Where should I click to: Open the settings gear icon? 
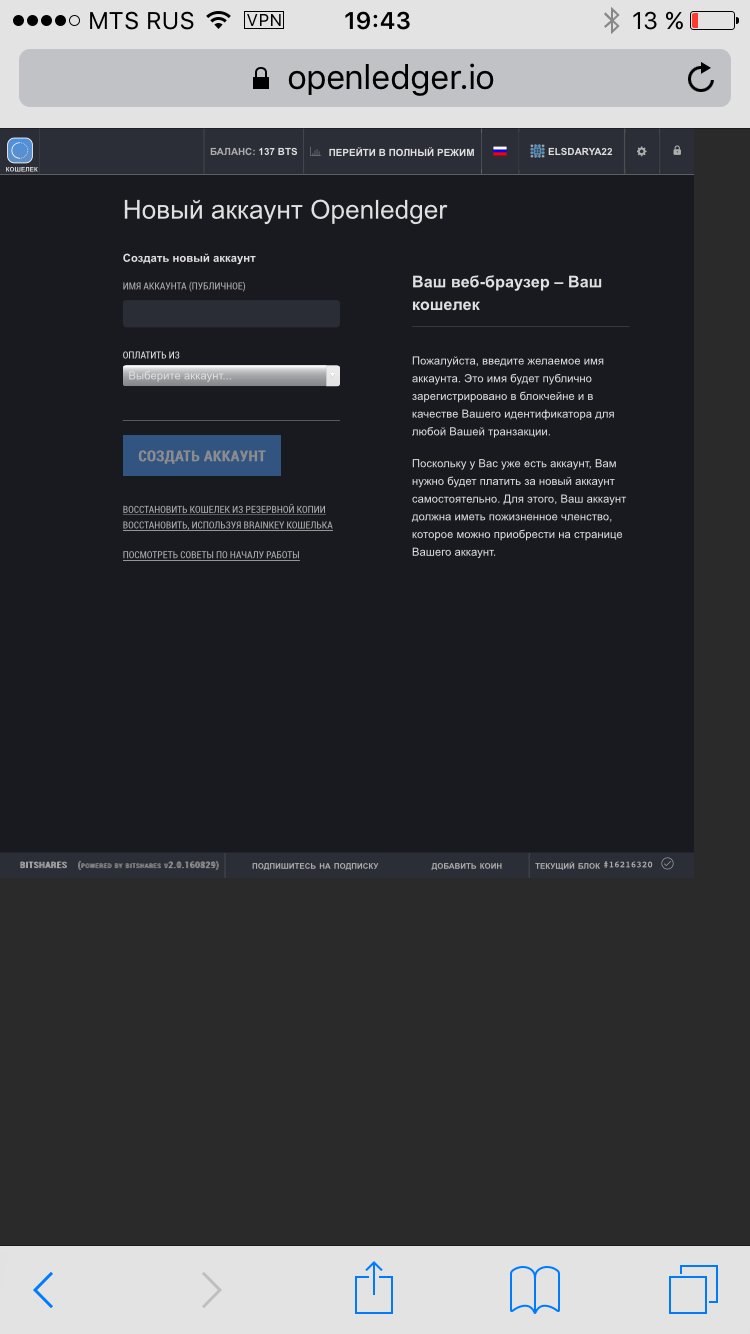pos(642,151)
